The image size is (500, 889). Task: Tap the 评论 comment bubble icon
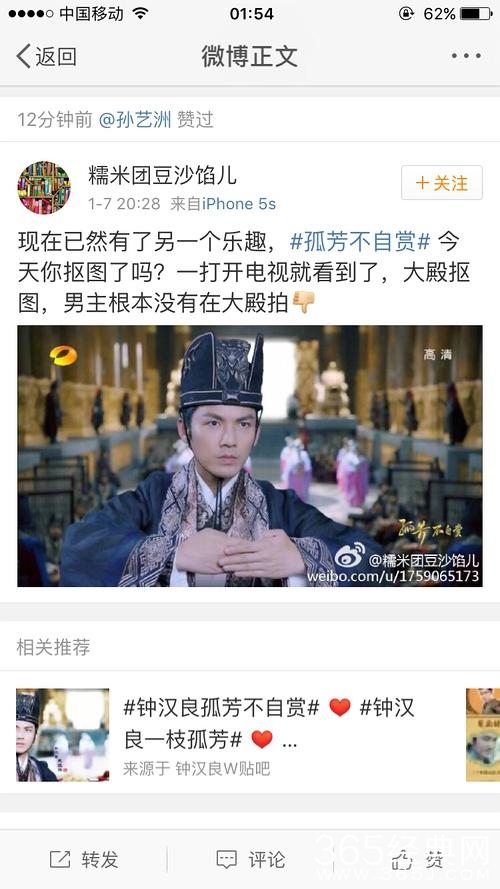227,860
